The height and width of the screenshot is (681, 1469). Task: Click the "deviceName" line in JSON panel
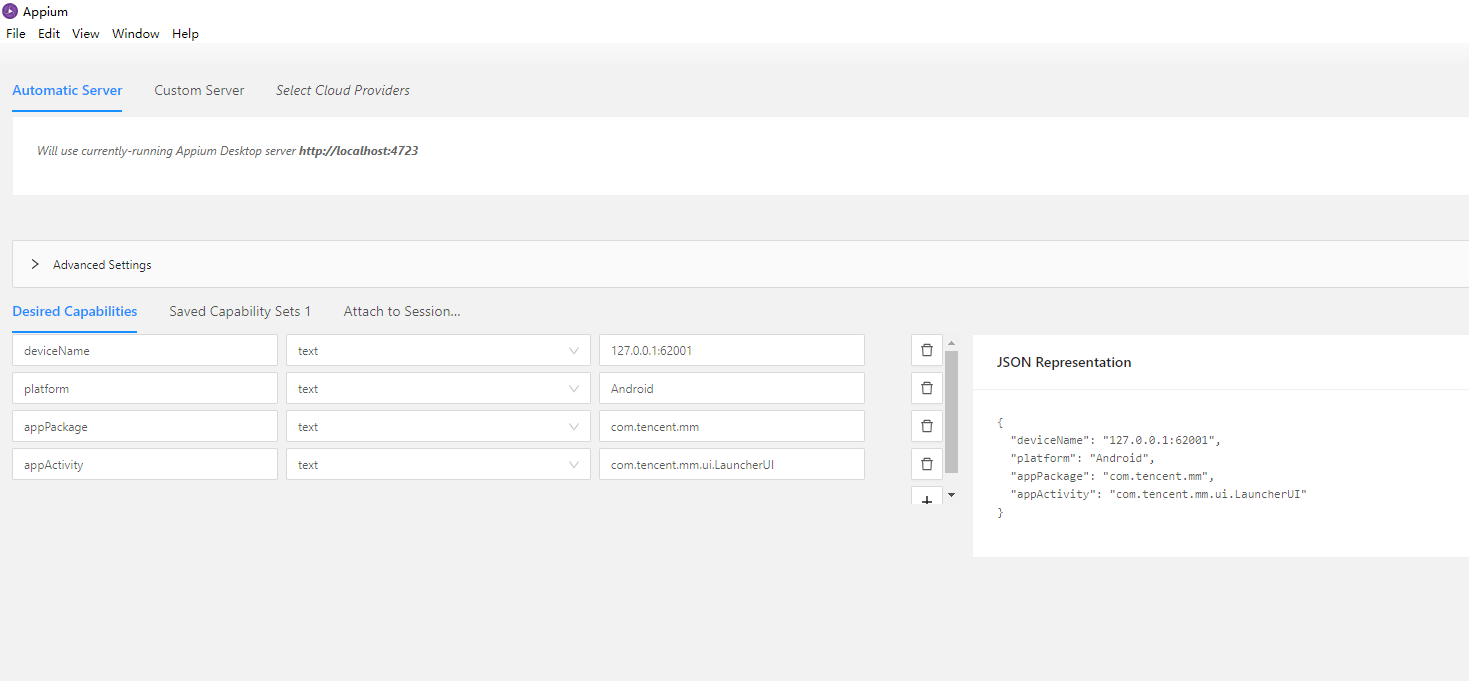(x=1116, y=440)
